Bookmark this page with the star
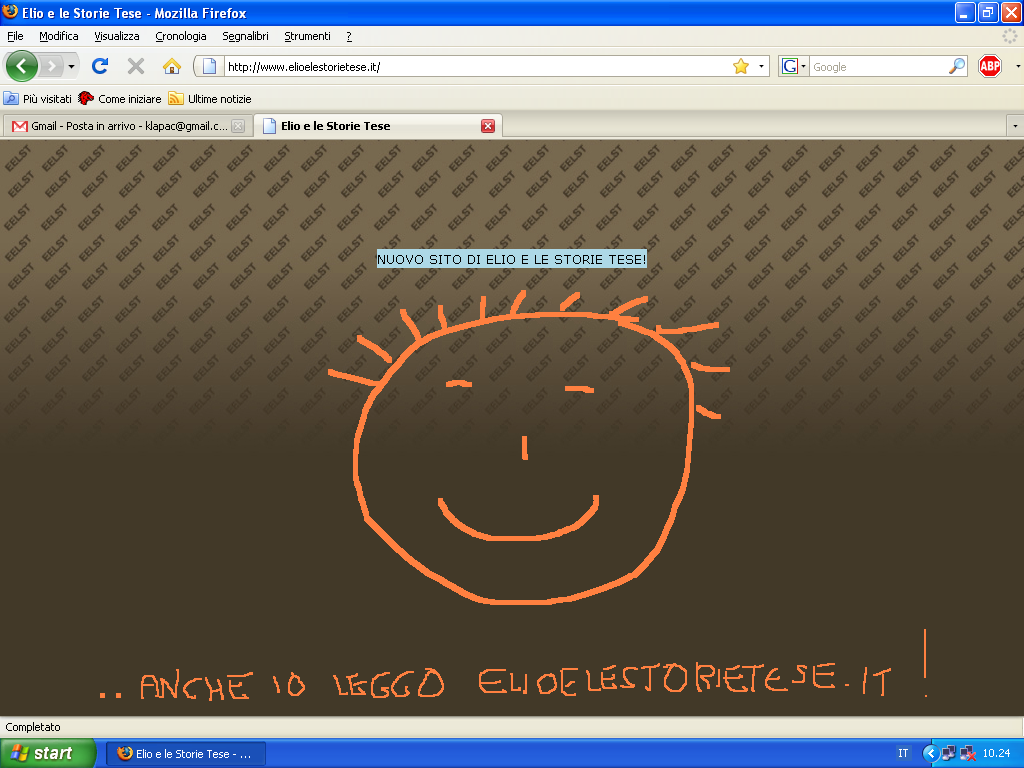 click(x=741, y=66)
